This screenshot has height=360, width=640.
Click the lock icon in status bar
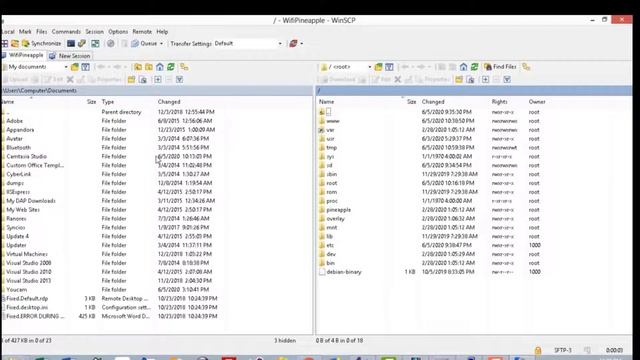pos(538,350)
